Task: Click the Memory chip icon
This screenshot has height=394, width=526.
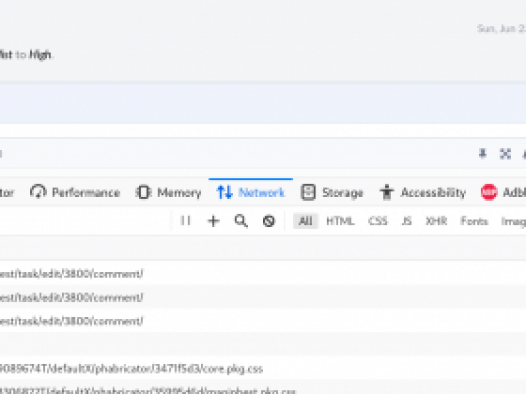Action: 144,192
